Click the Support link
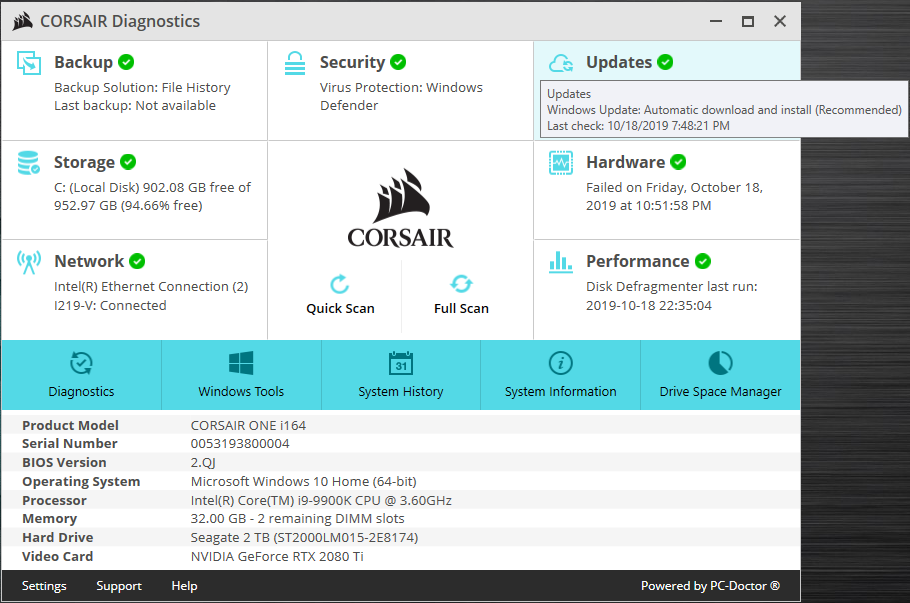The image size is (910, 603). point(119,586)
